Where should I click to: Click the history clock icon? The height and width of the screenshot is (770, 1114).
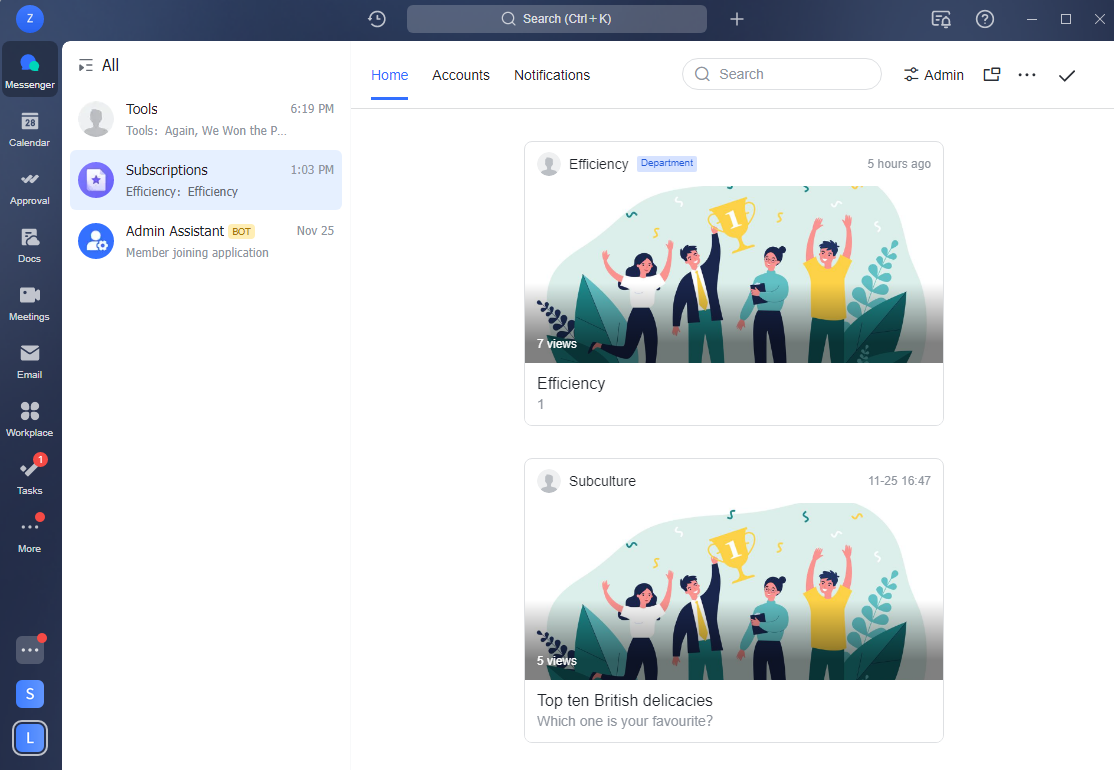377,19
